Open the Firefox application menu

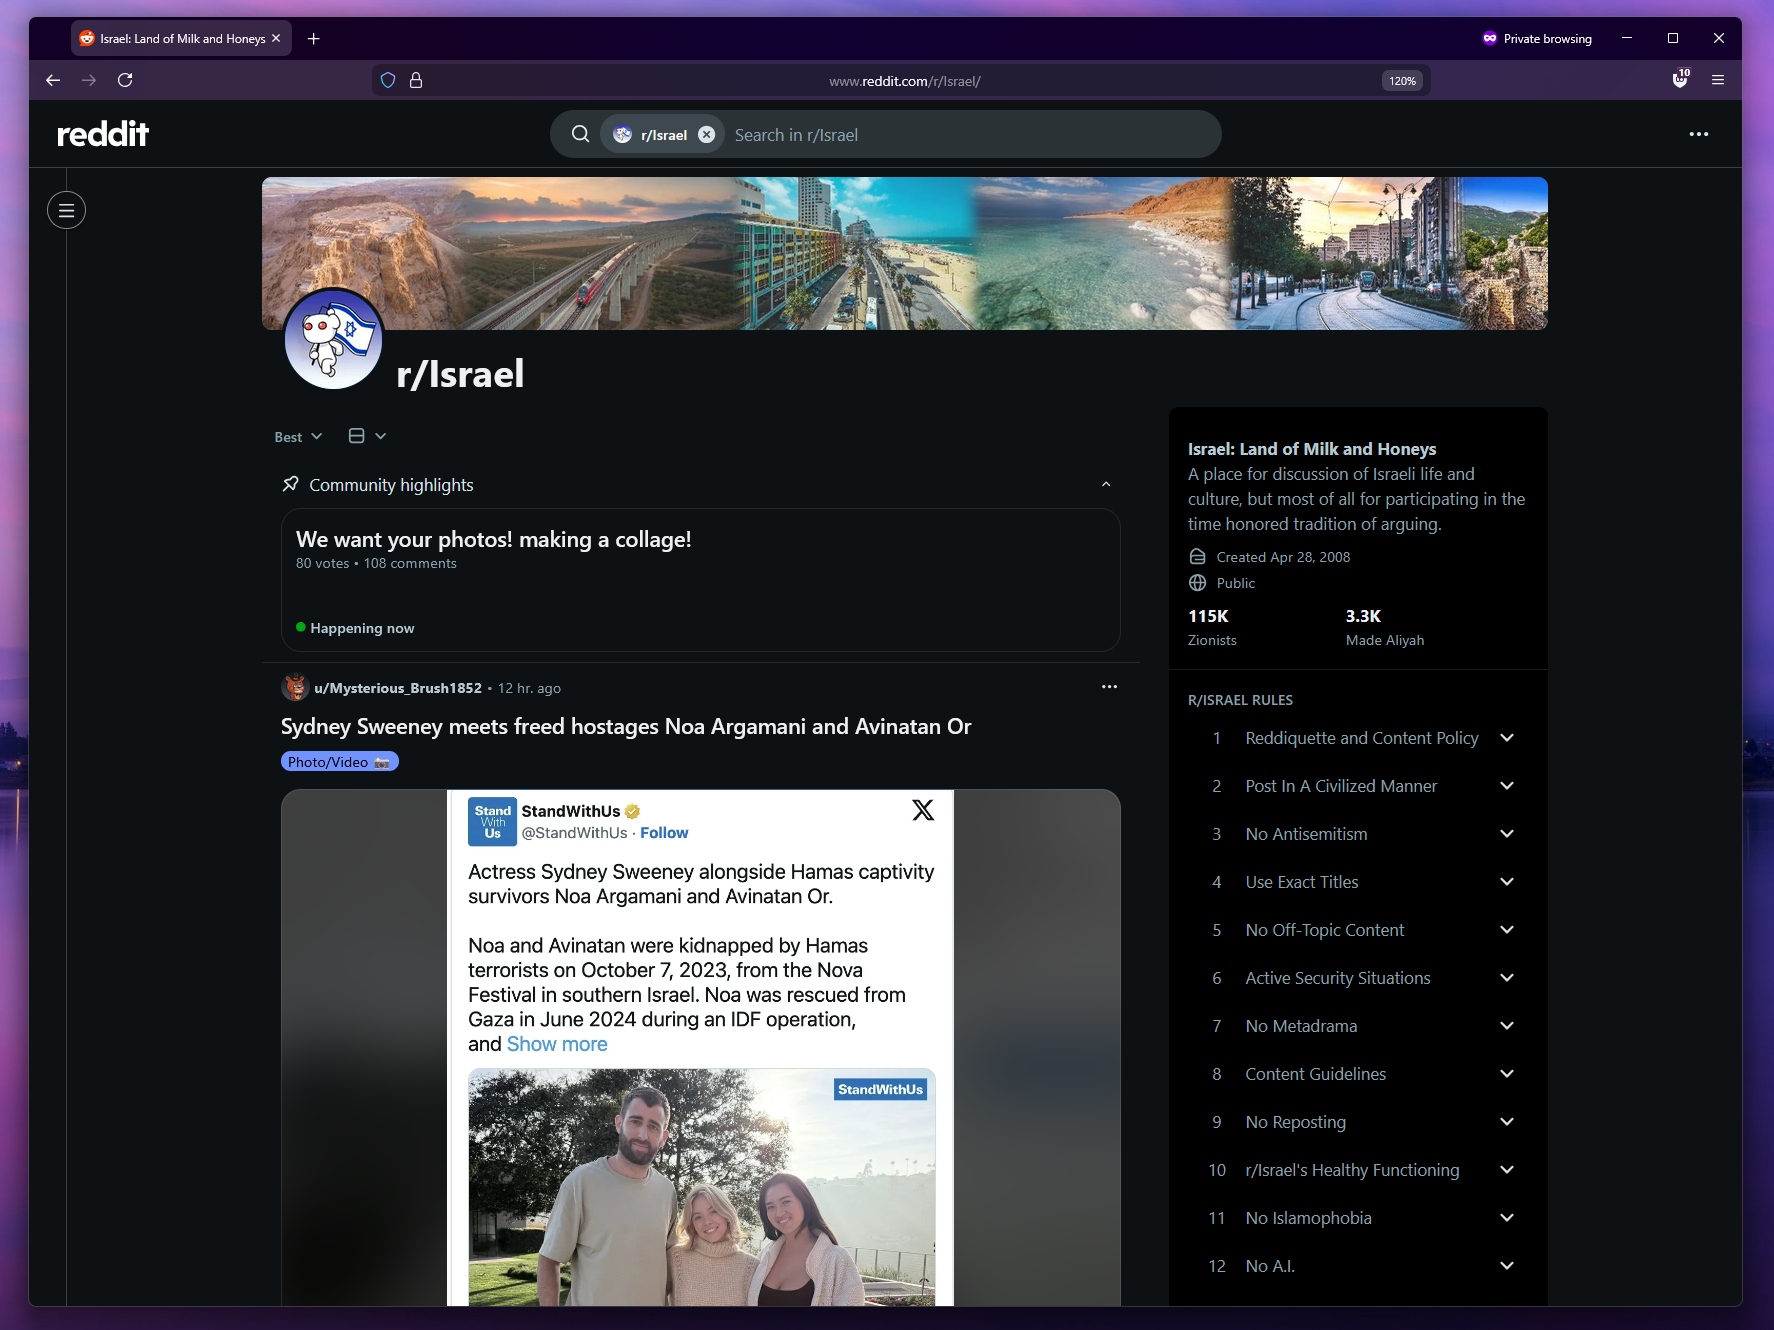pyautogui.click(x=1718, y=80)
